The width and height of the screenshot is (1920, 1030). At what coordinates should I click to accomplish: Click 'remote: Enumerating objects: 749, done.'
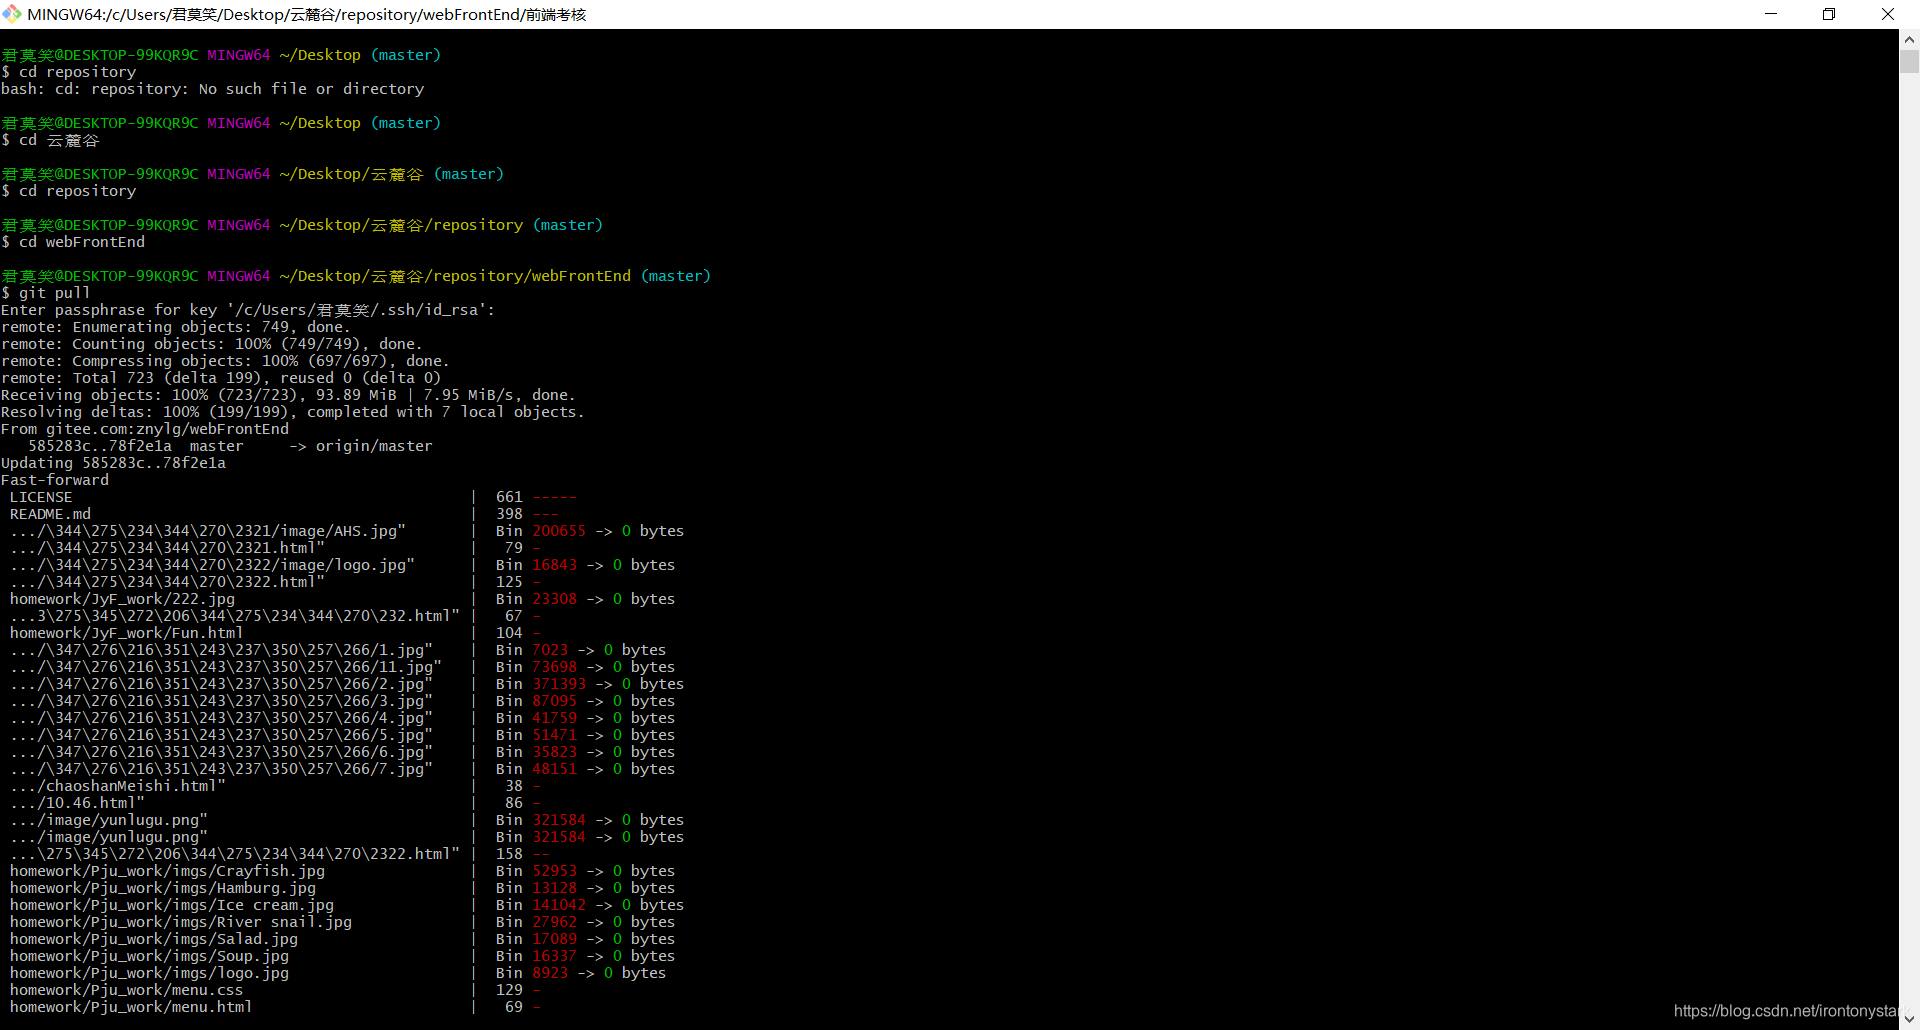[x=176, y=327]
